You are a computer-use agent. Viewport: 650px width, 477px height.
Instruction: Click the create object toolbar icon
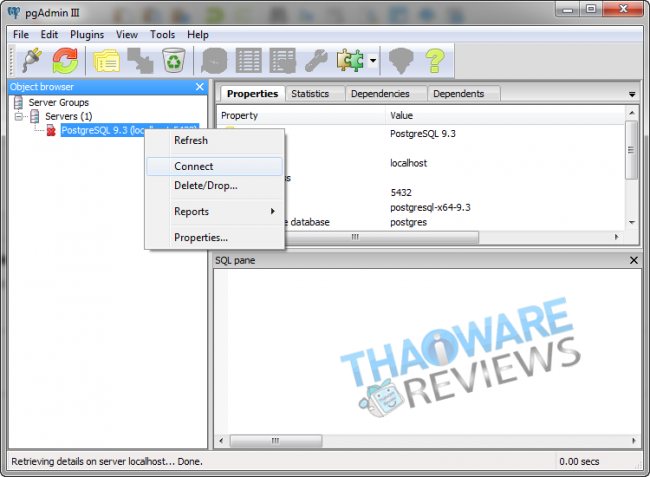(141, 61)
